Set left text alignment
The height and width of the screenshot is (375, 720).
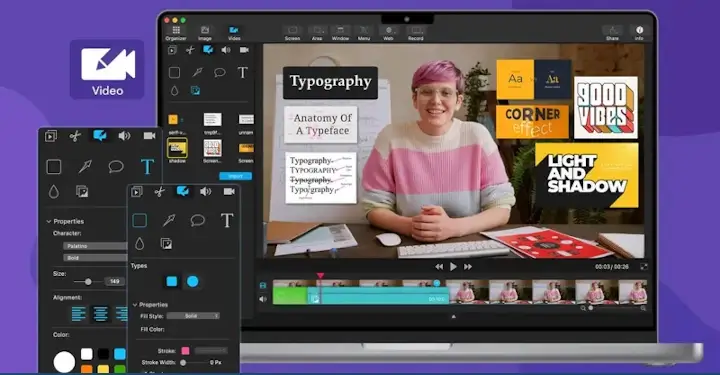(79, 314)
